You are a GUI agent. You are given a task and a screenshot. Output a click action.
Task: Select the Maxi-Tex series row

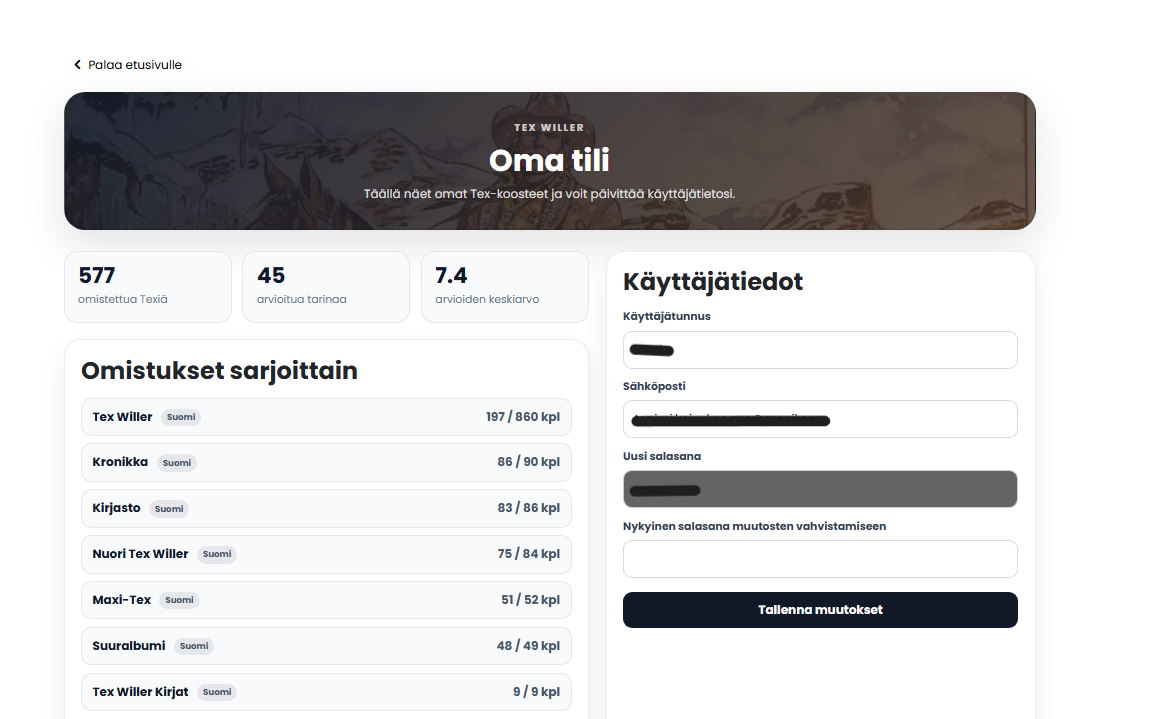pyautogui.click(x=326, y=600)
